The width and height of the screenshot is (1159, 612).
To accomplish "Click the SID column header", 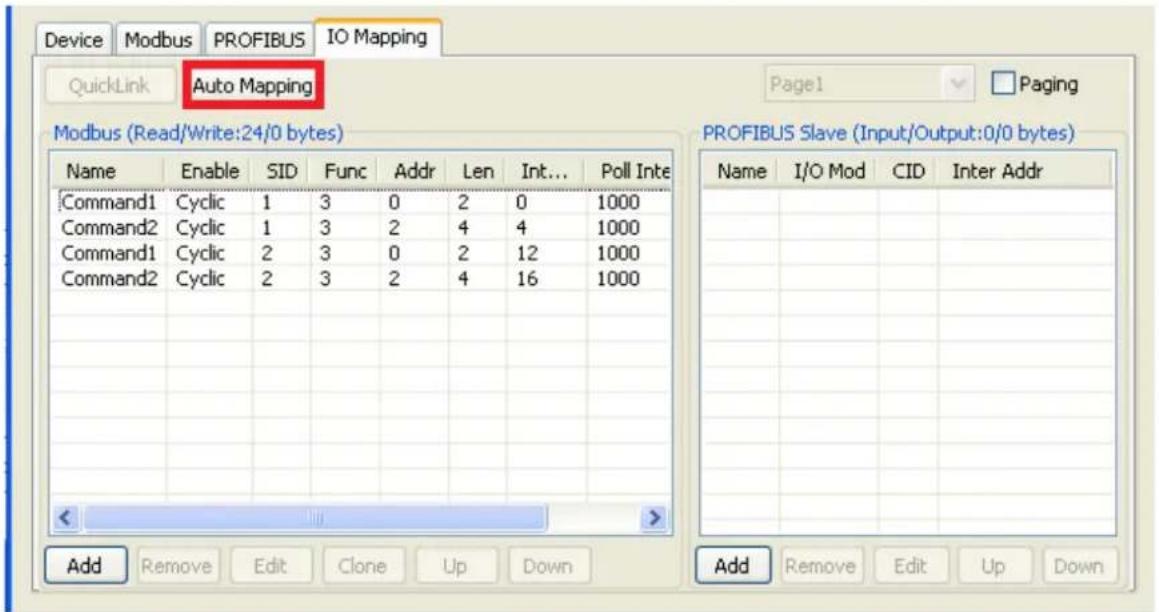I will pyautogui.click(x=281, y=171).
